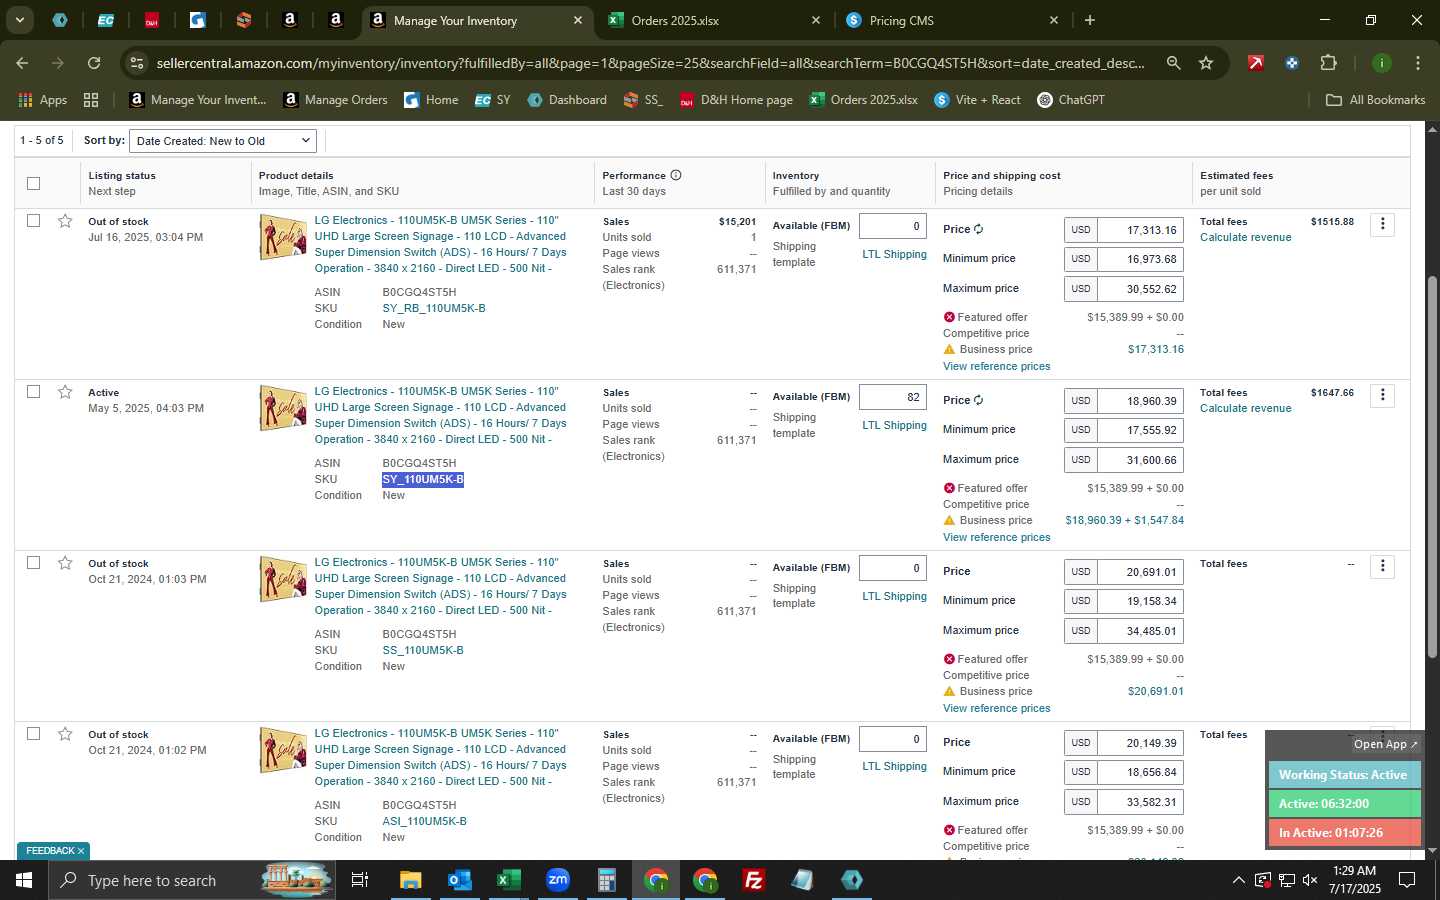Click the Windows Start button

click(24, 880)
